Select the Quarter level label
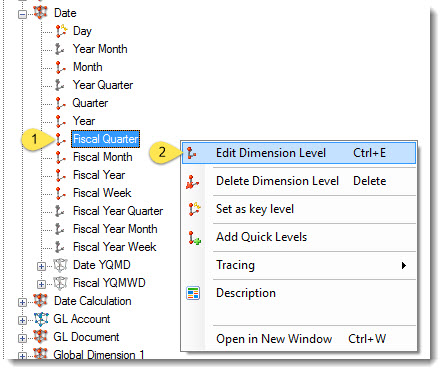 coord(90,103)
